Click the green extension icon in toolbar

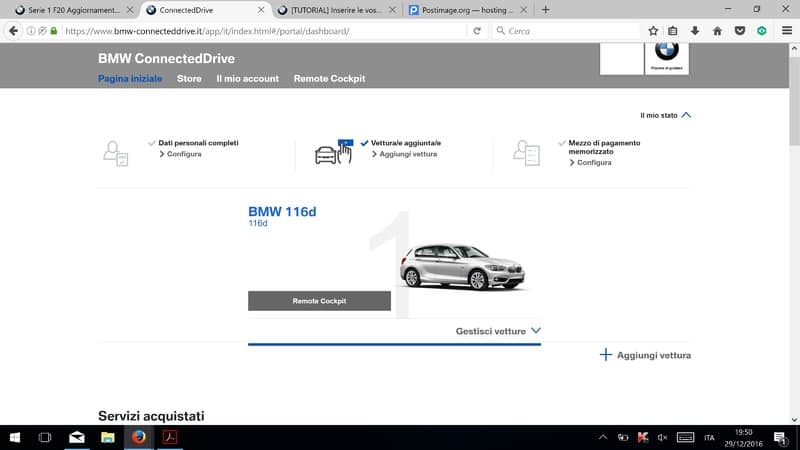762,31
